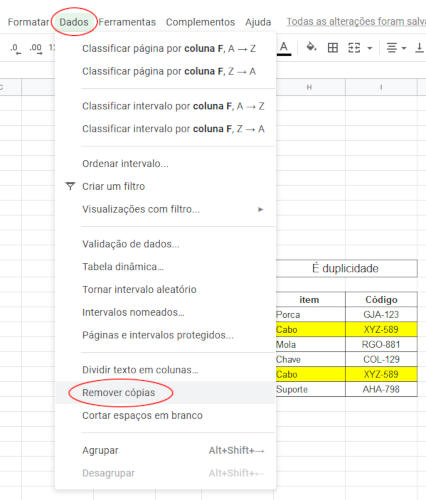Select Classificar página por coluna F, Z→A
The image size is (426, 500).
[x=166, y=71]
